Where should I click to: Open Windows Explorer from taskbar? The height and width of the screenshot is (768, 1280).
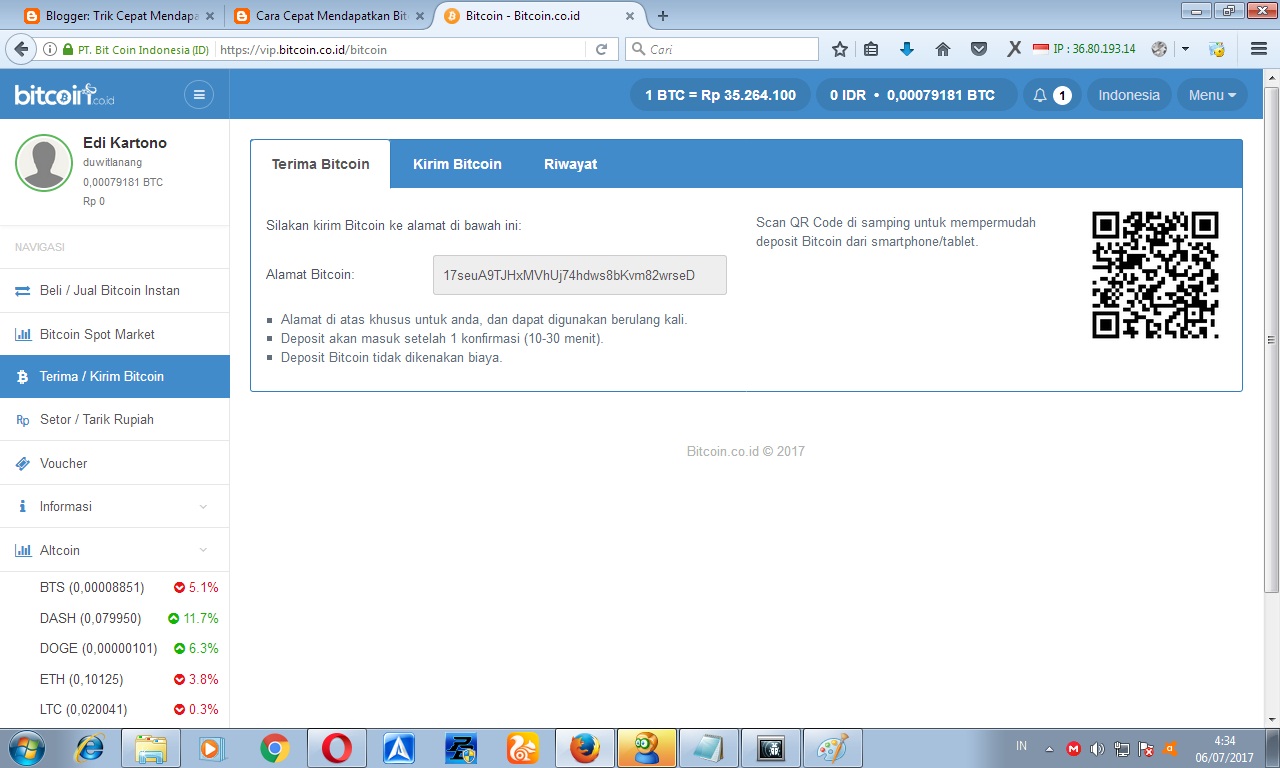pyautogui.click(x=152, y=748)
